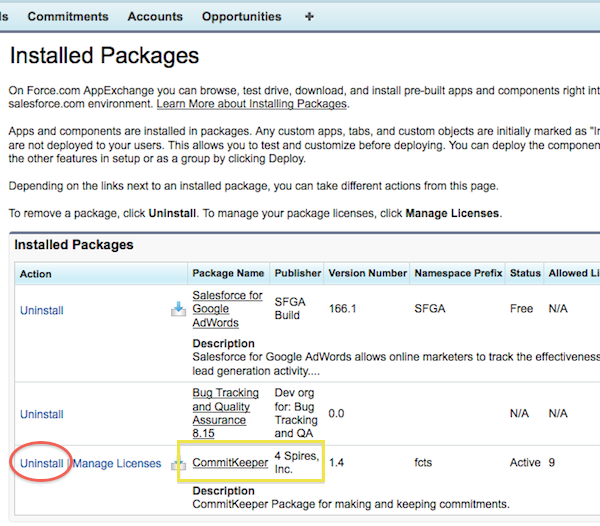Select the SFGA namespace prefix cell
The height and width of the screenshot is (526, 600).
click(x=430, y=309)
